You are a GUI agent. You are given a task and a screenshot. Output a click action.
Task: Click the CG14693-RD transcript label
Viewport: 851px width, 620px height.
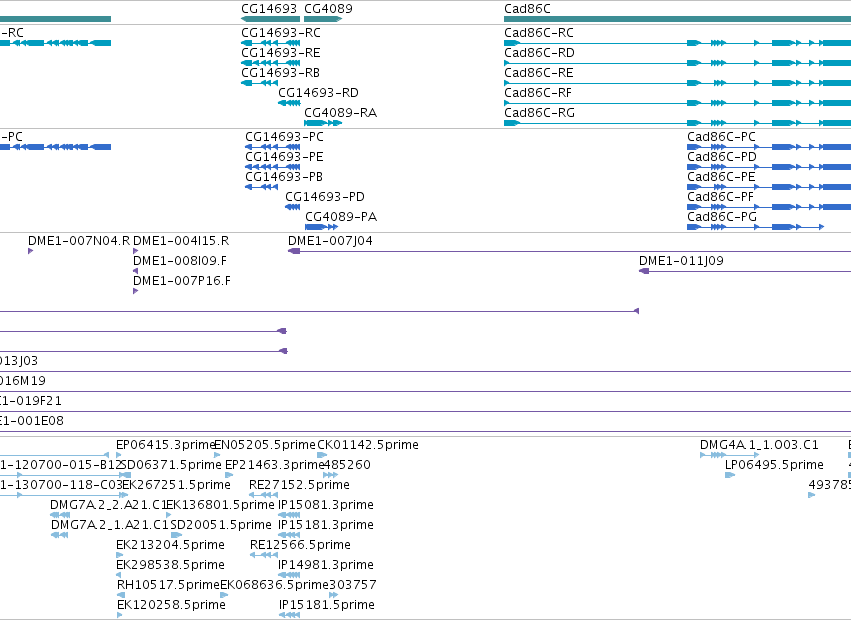click(x=319, y=93)
